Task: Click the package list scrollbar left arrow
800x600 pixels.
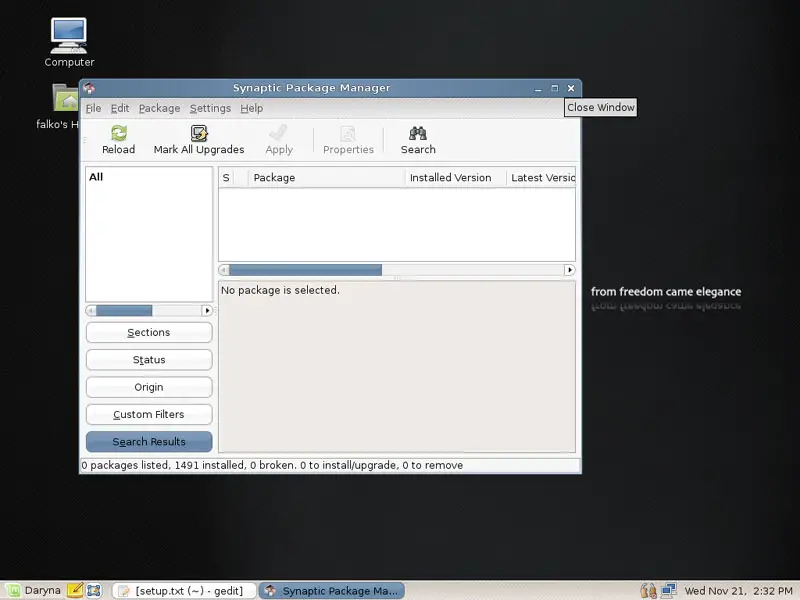Action: (224, 270)
